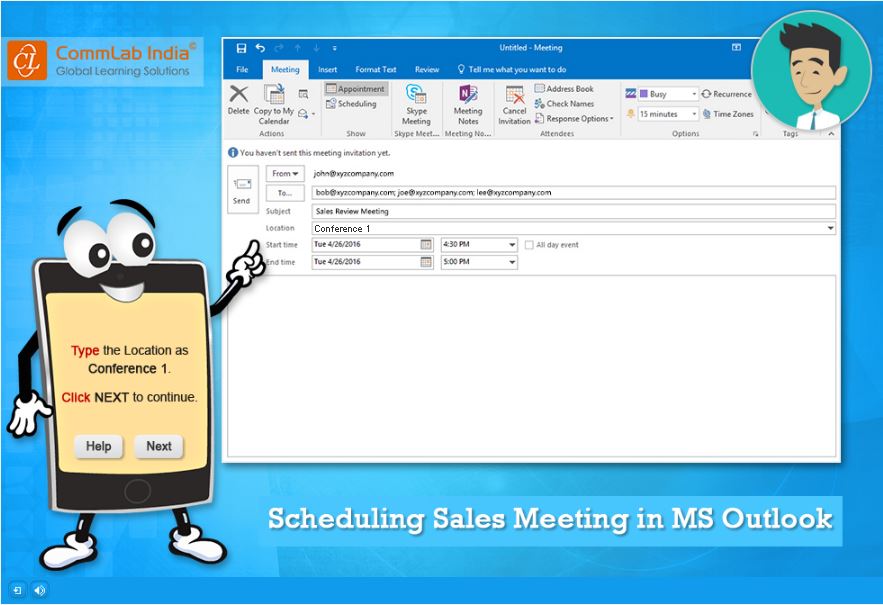Open the Review tab
Screen dimensions: 883x605
coord(427,69)
